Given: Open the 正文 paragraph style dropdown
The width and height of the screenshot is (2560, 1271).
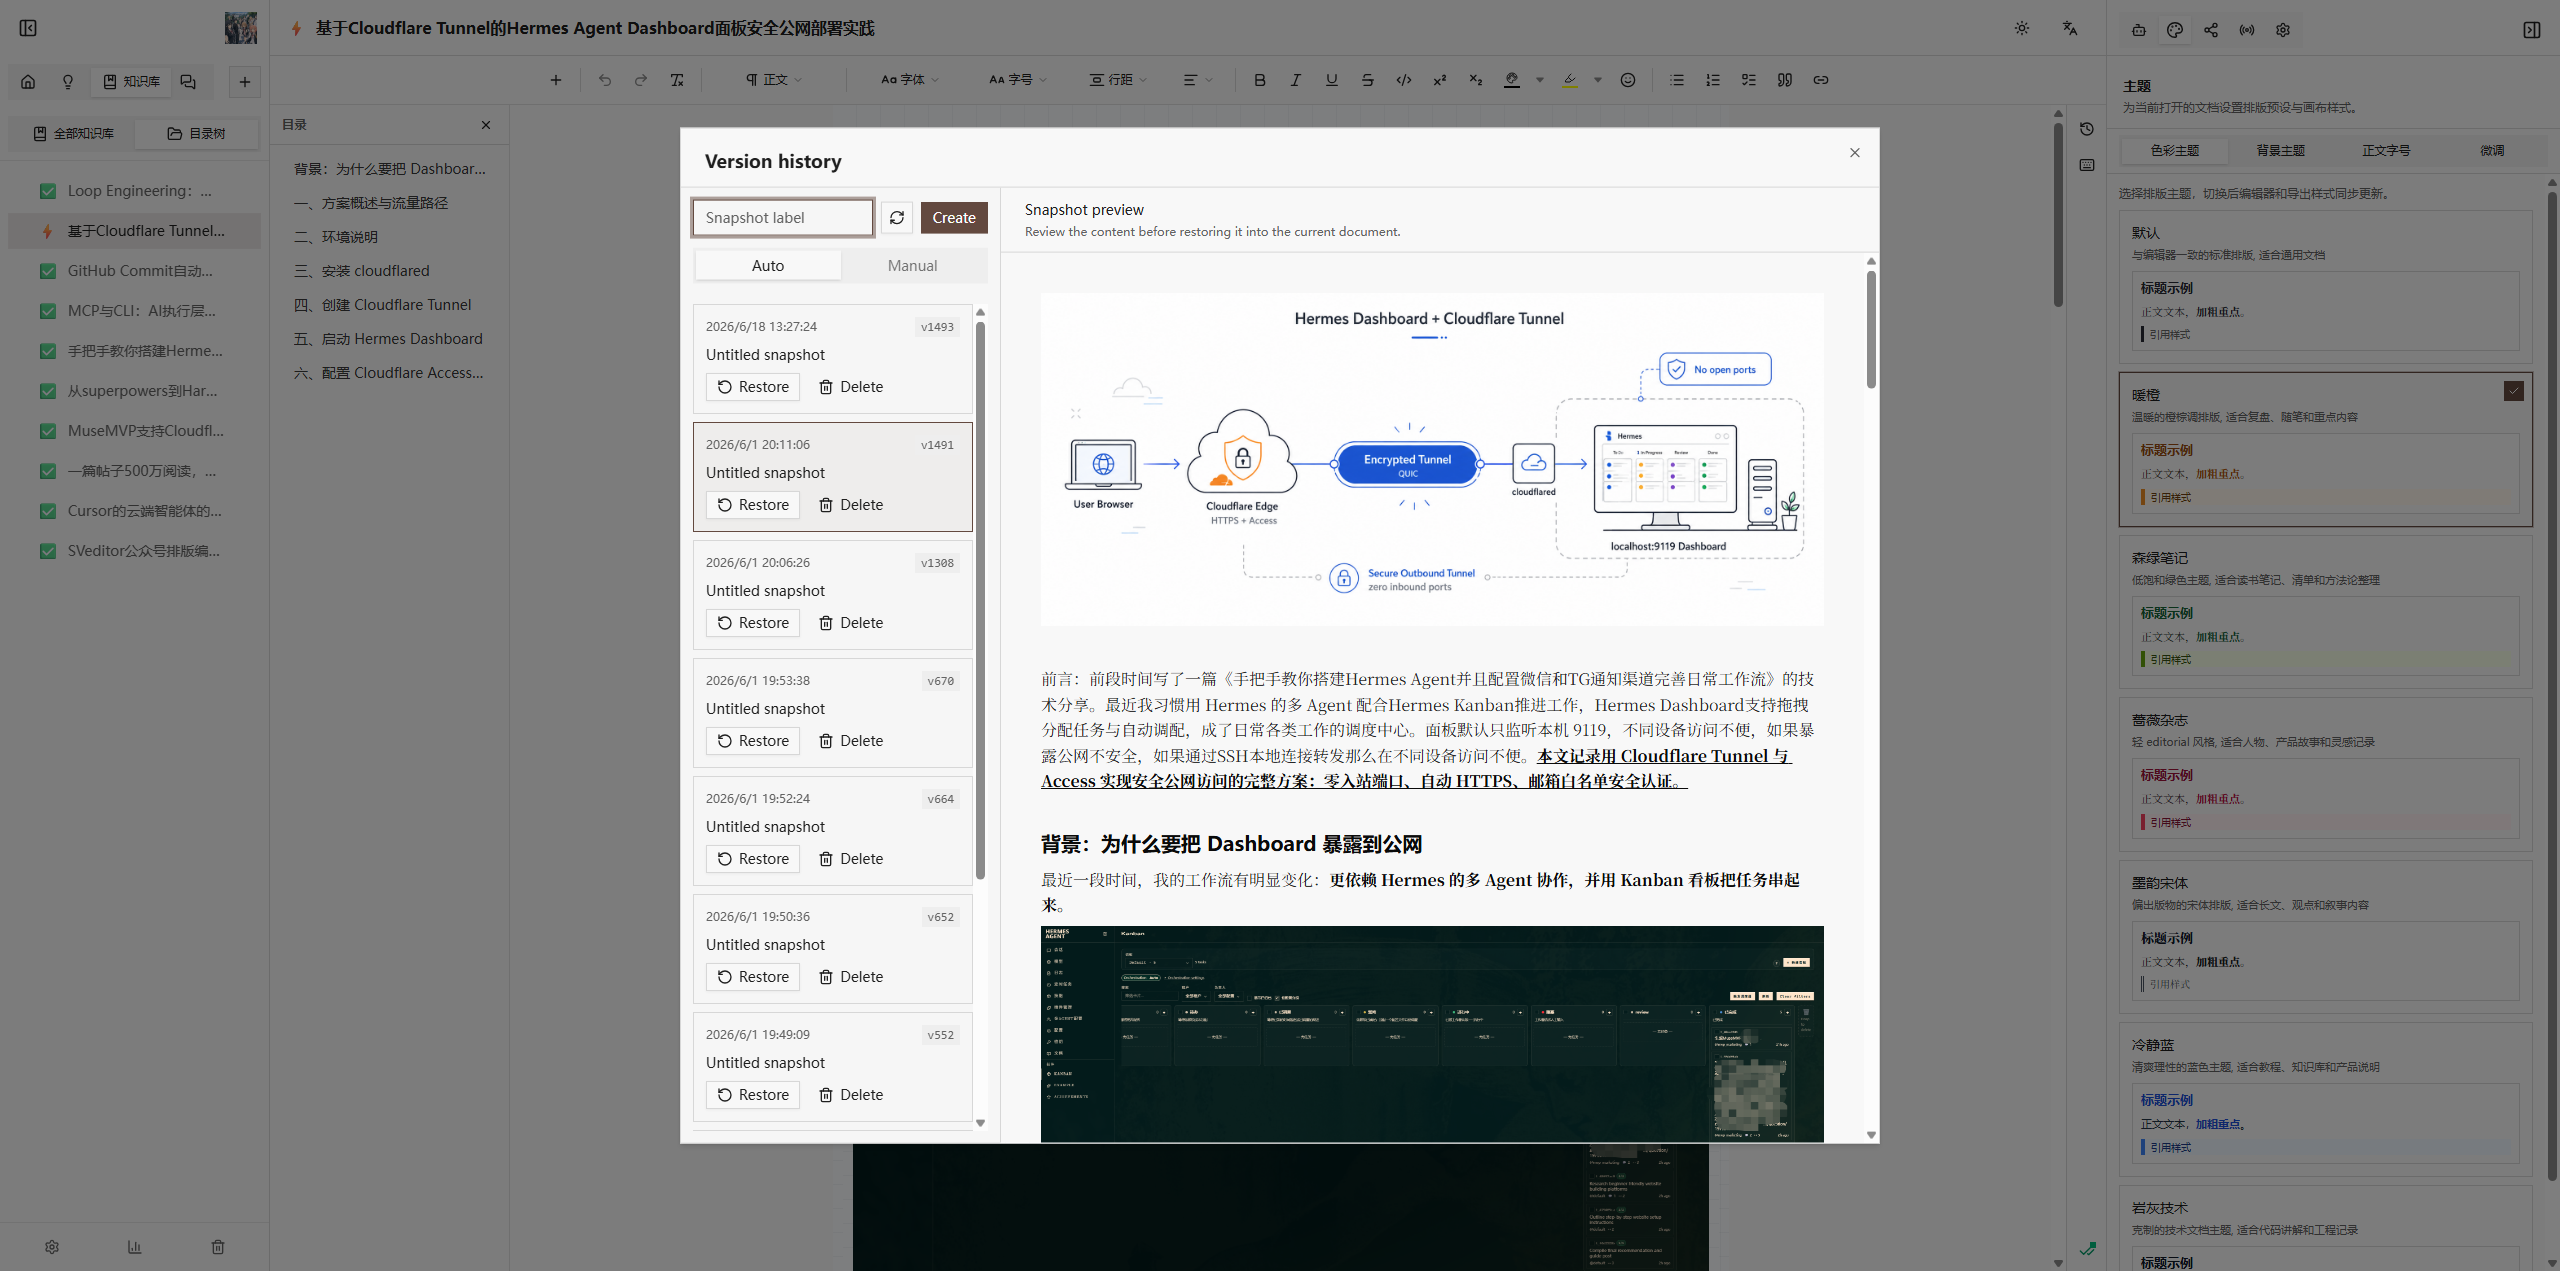Looking at the screenshot, I should coord(774,80).
